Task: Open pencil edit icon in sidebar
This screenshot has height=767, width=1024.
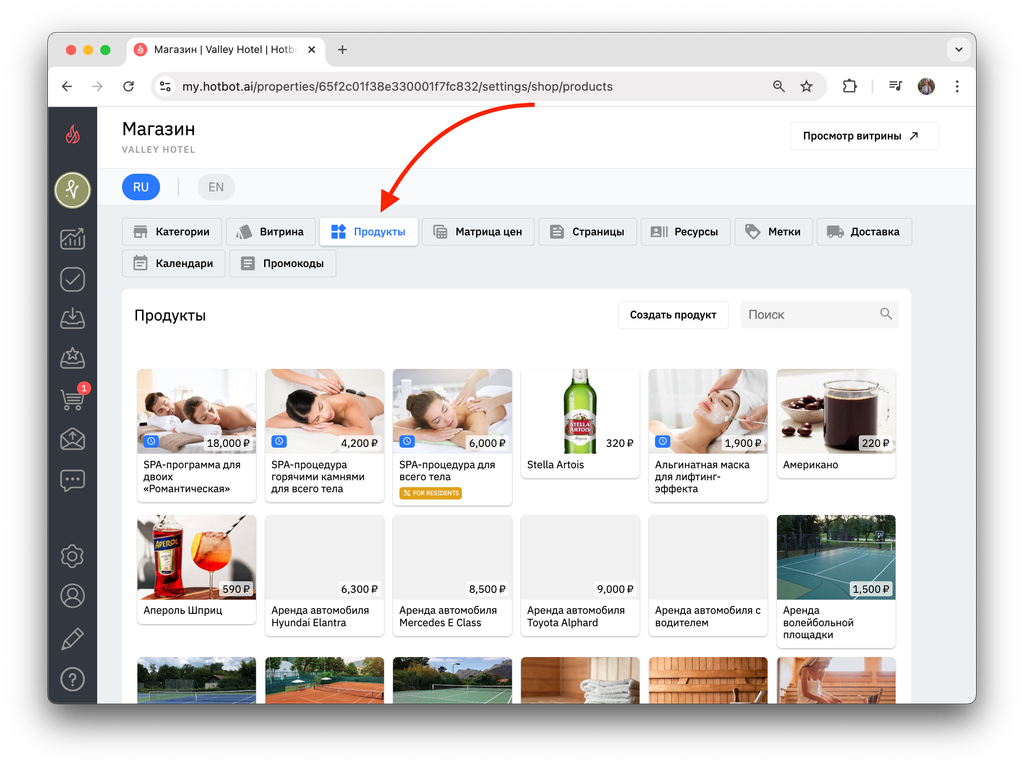Action: coord(72,638)
